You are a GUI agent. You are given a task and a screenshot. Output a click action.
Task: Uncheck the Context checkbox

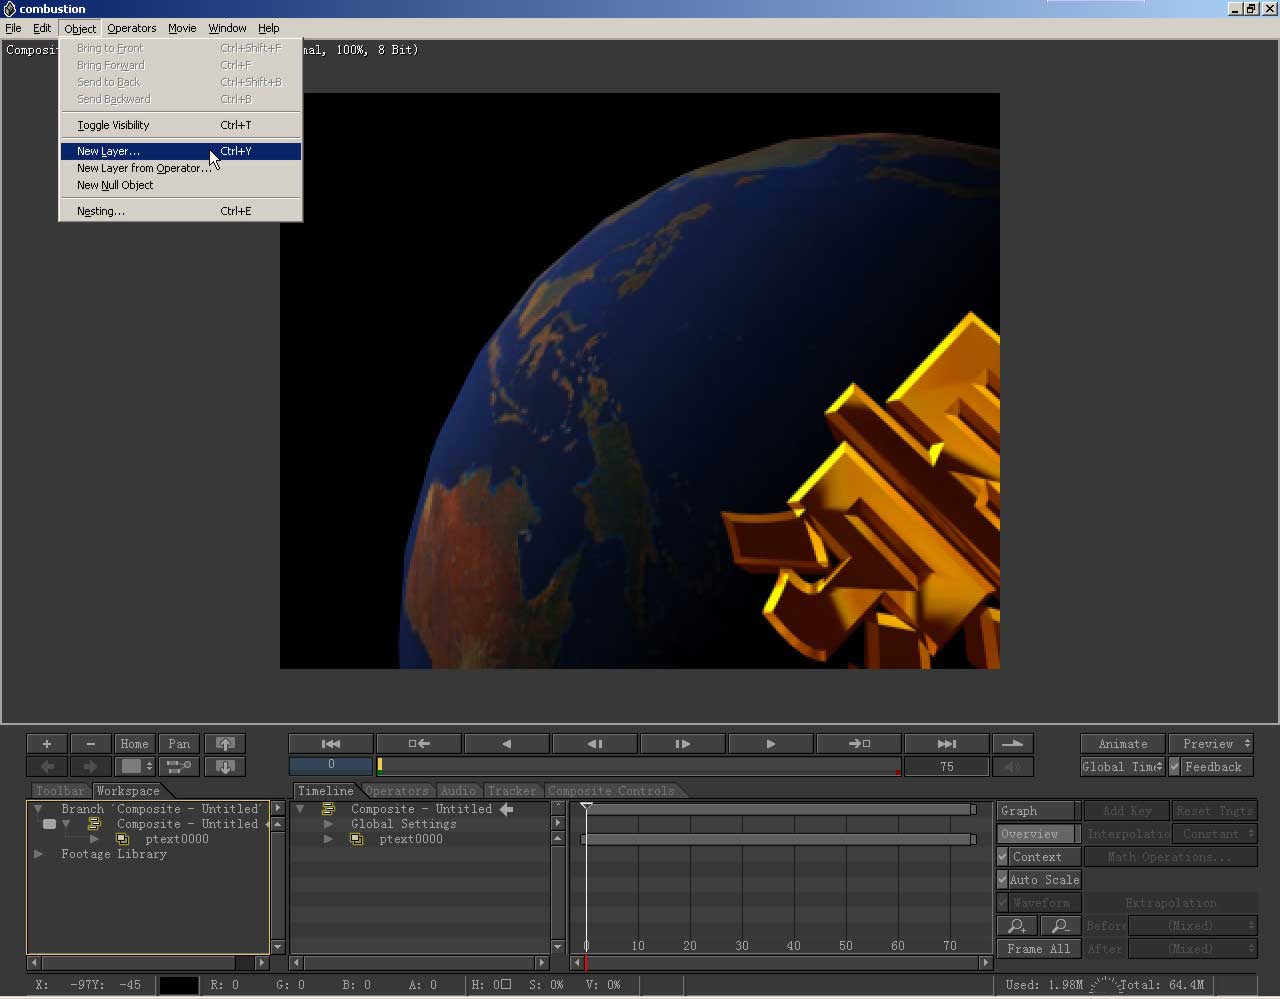[1003, 857]
